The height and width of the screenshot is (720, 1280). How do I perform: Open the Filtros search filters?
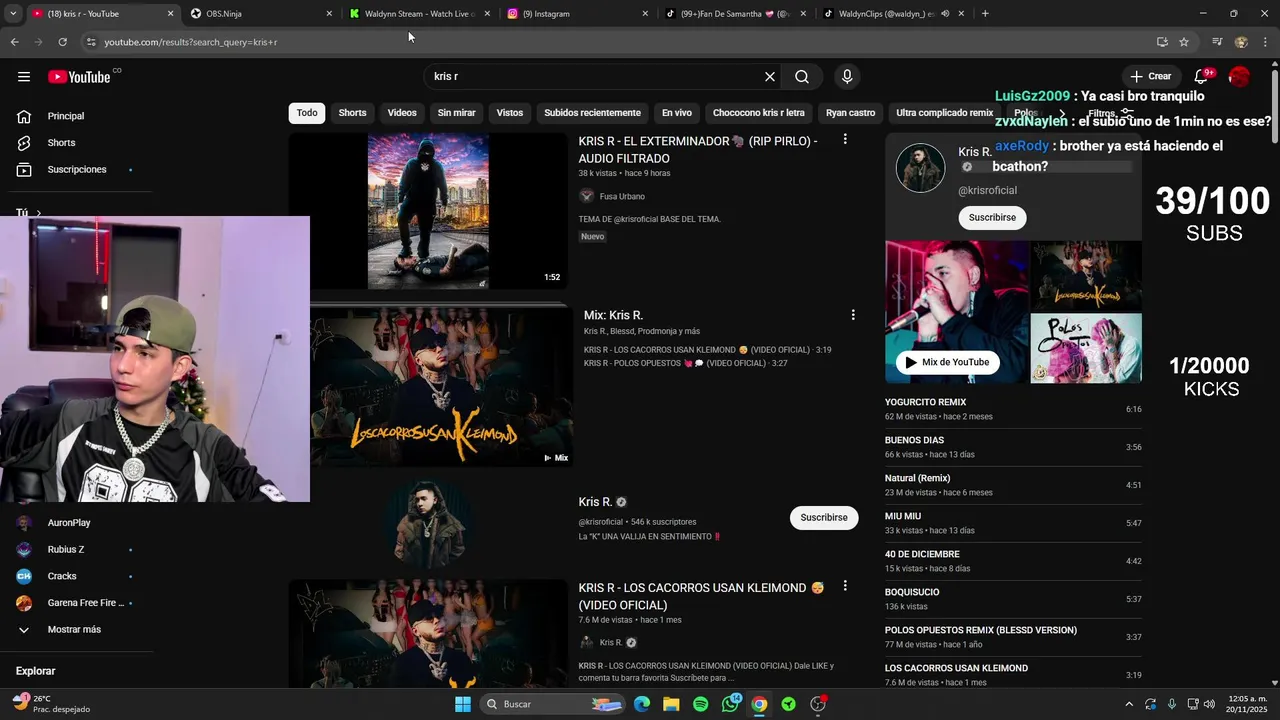pyautogui.click(x=1110, y=113)
